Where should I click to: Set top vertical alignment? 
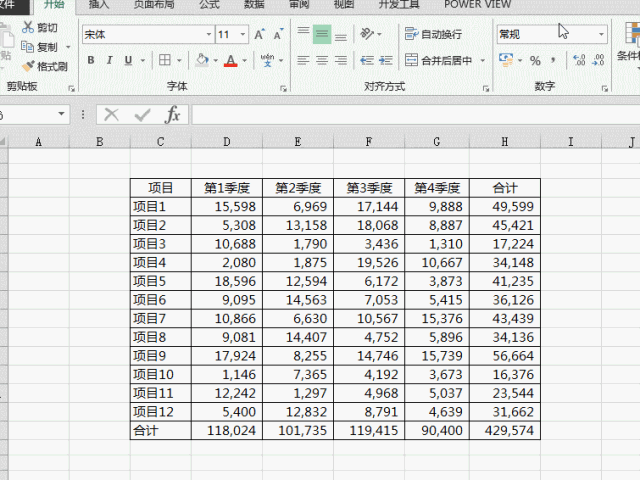tap(303, 34)
